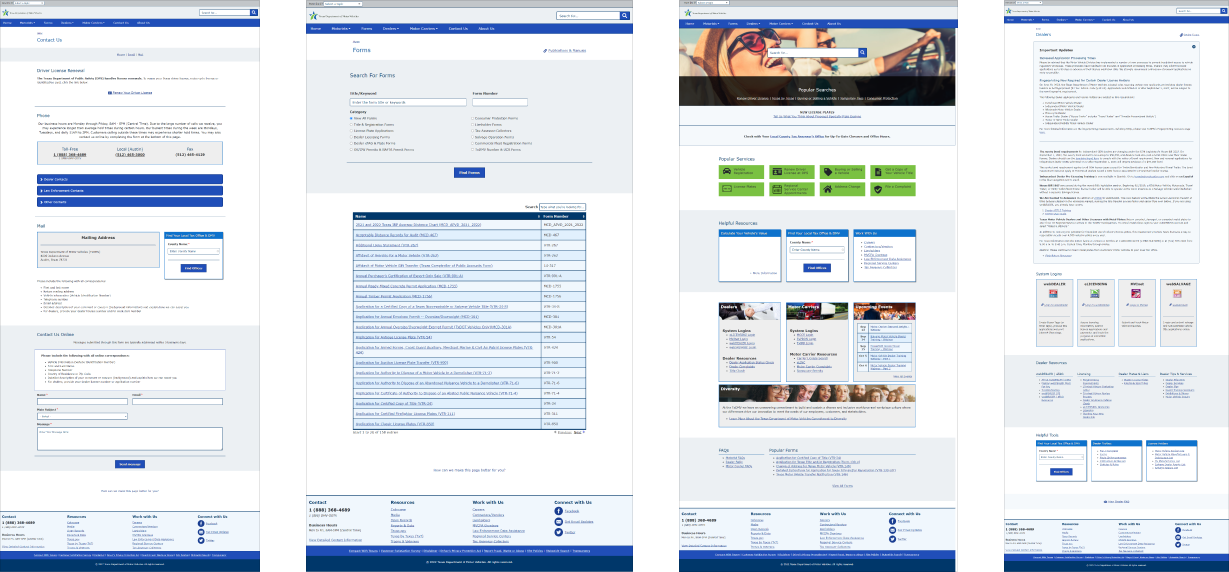Open the Main Subject dropdown in contact form
Viewport: 1229px width, 572px height.
[82, 416]
